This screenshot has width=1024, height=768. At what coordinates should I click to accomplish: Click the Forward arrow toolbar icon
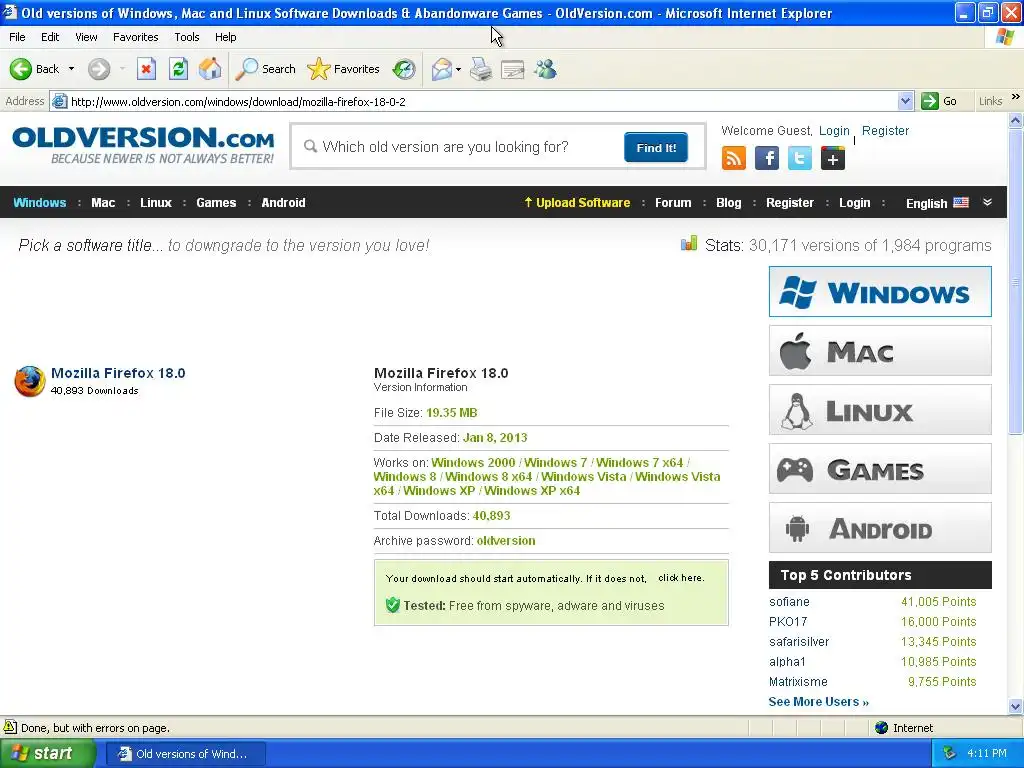99,69
